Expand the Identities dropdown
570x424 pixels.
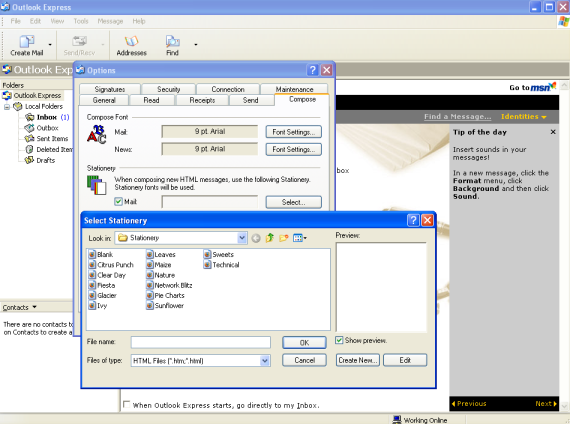(x=524, y=117)
